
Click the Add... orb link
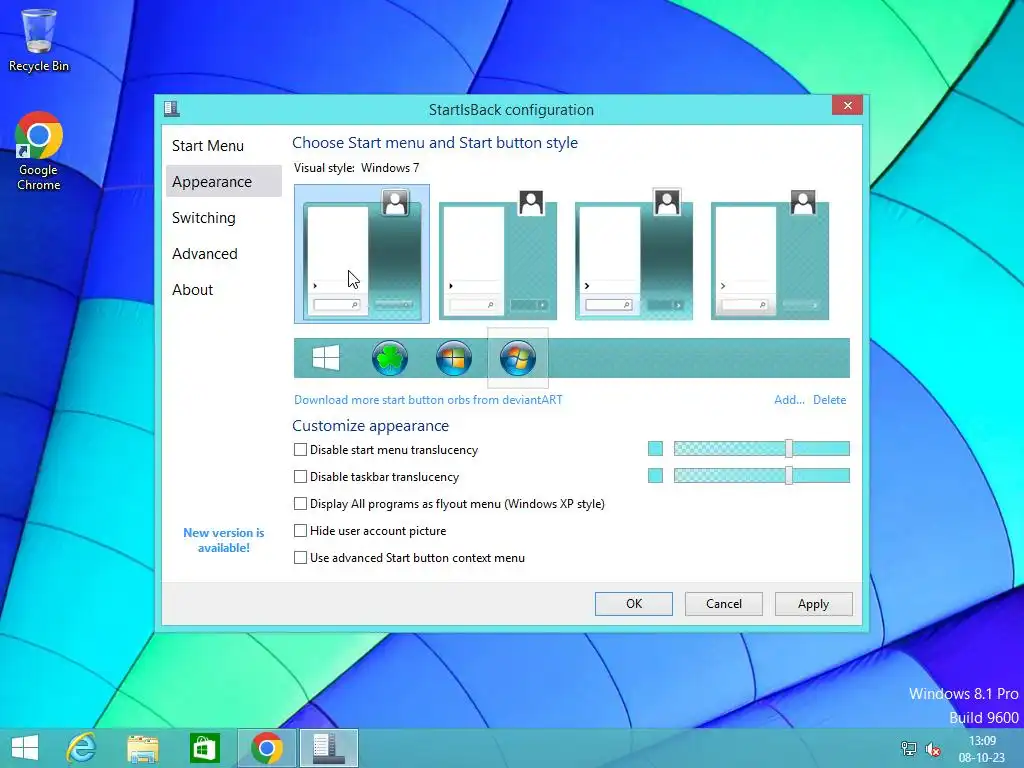[789, 400]
